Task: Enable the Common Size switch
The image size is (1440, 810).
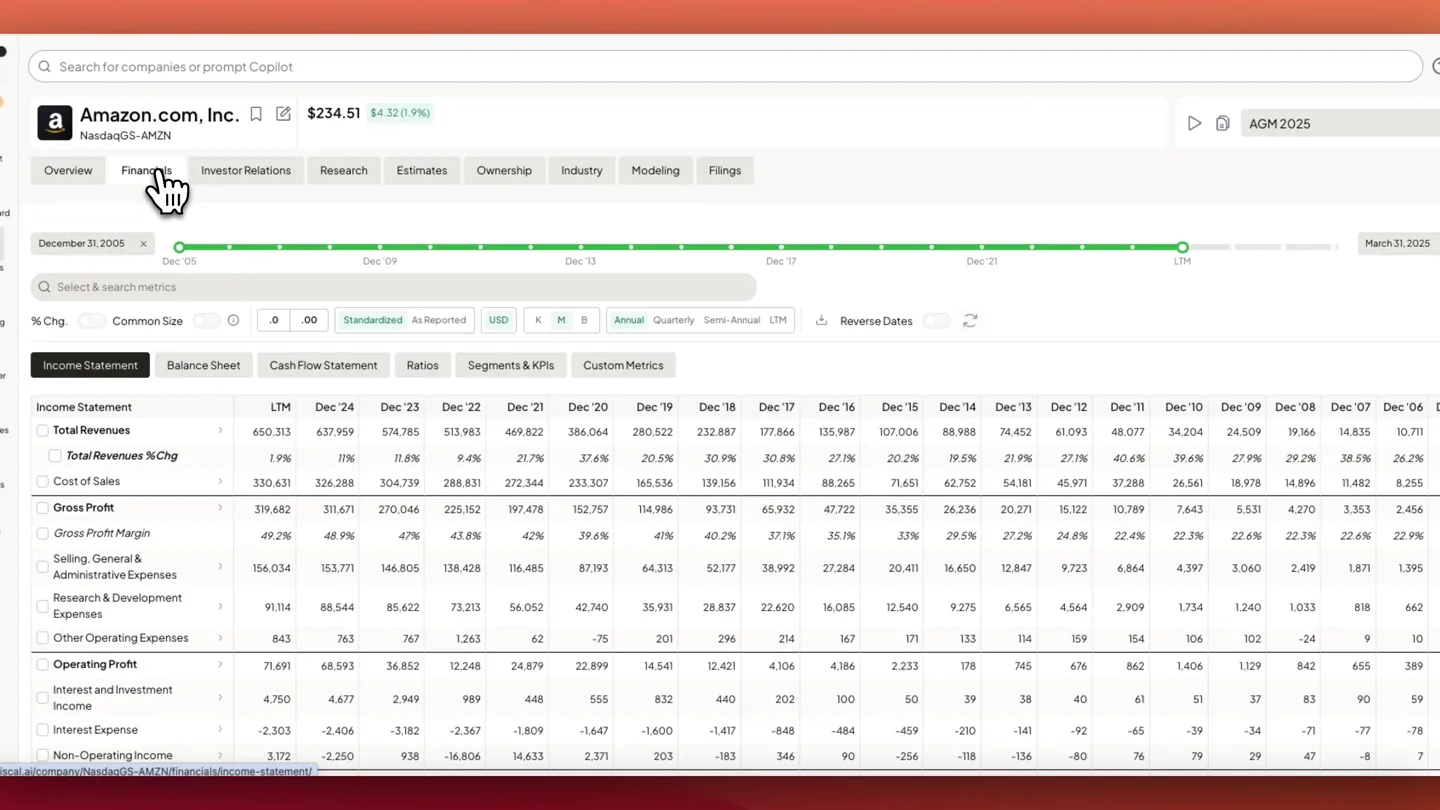Action: (x=206, y=321)
